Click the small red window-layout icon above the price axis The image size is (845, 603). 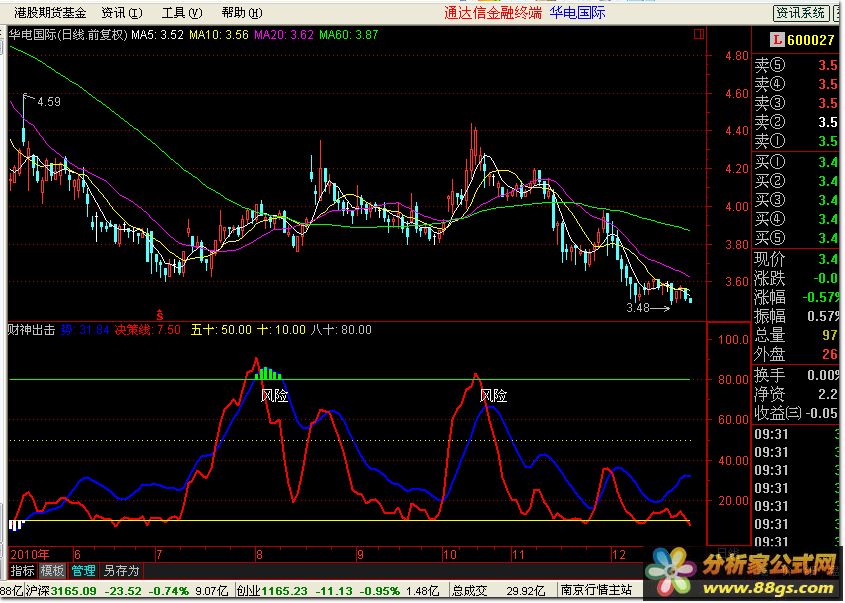tap(699, 34)
